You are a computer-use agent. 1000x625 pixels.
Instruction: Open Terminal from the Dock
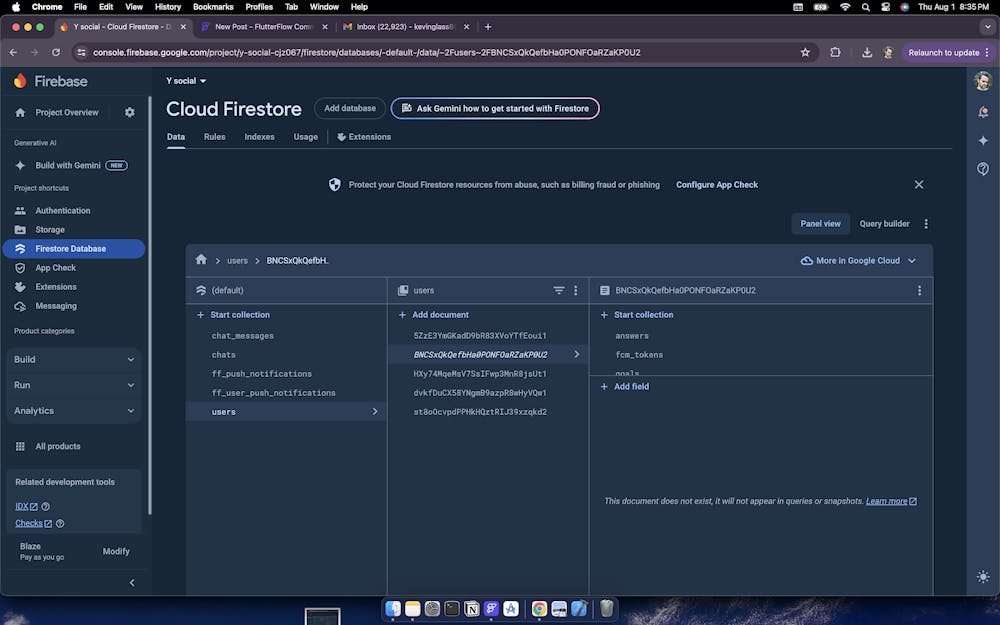coord(452,608)
